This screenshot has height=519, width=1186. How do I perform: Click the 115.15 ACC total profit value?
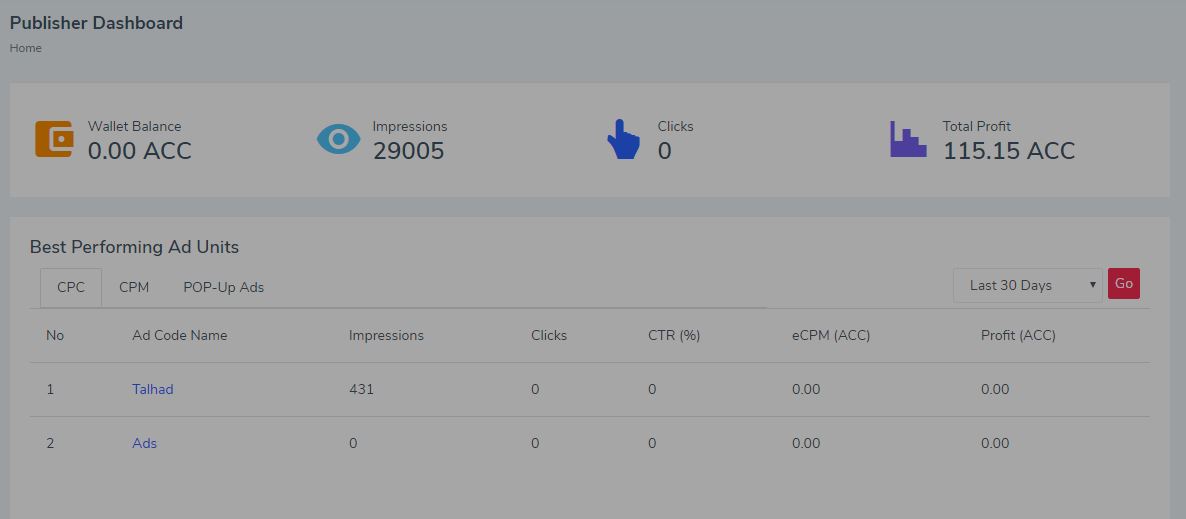pyautogui.click(x=1009, y=151)
